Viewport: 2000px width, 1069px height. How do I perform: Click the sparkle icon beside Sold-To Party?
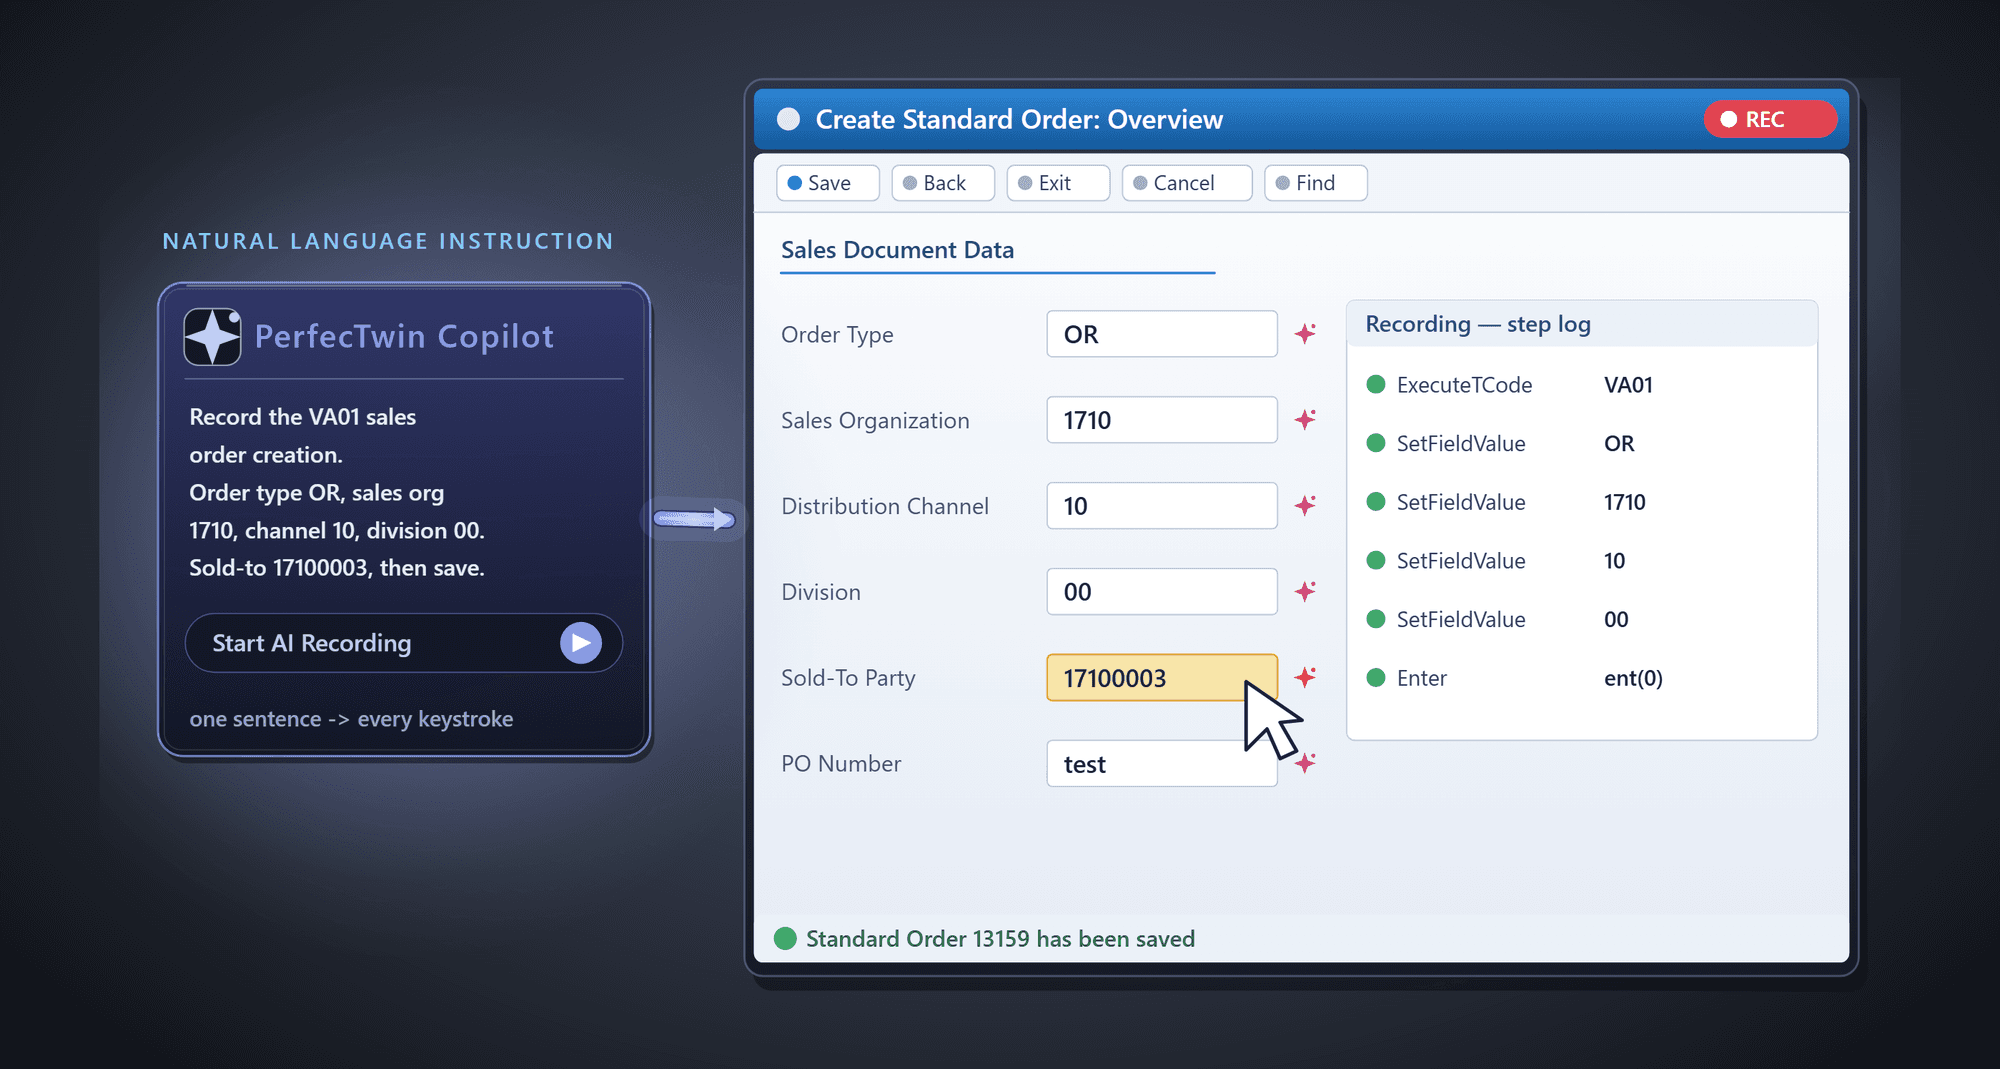(1305, 677)
